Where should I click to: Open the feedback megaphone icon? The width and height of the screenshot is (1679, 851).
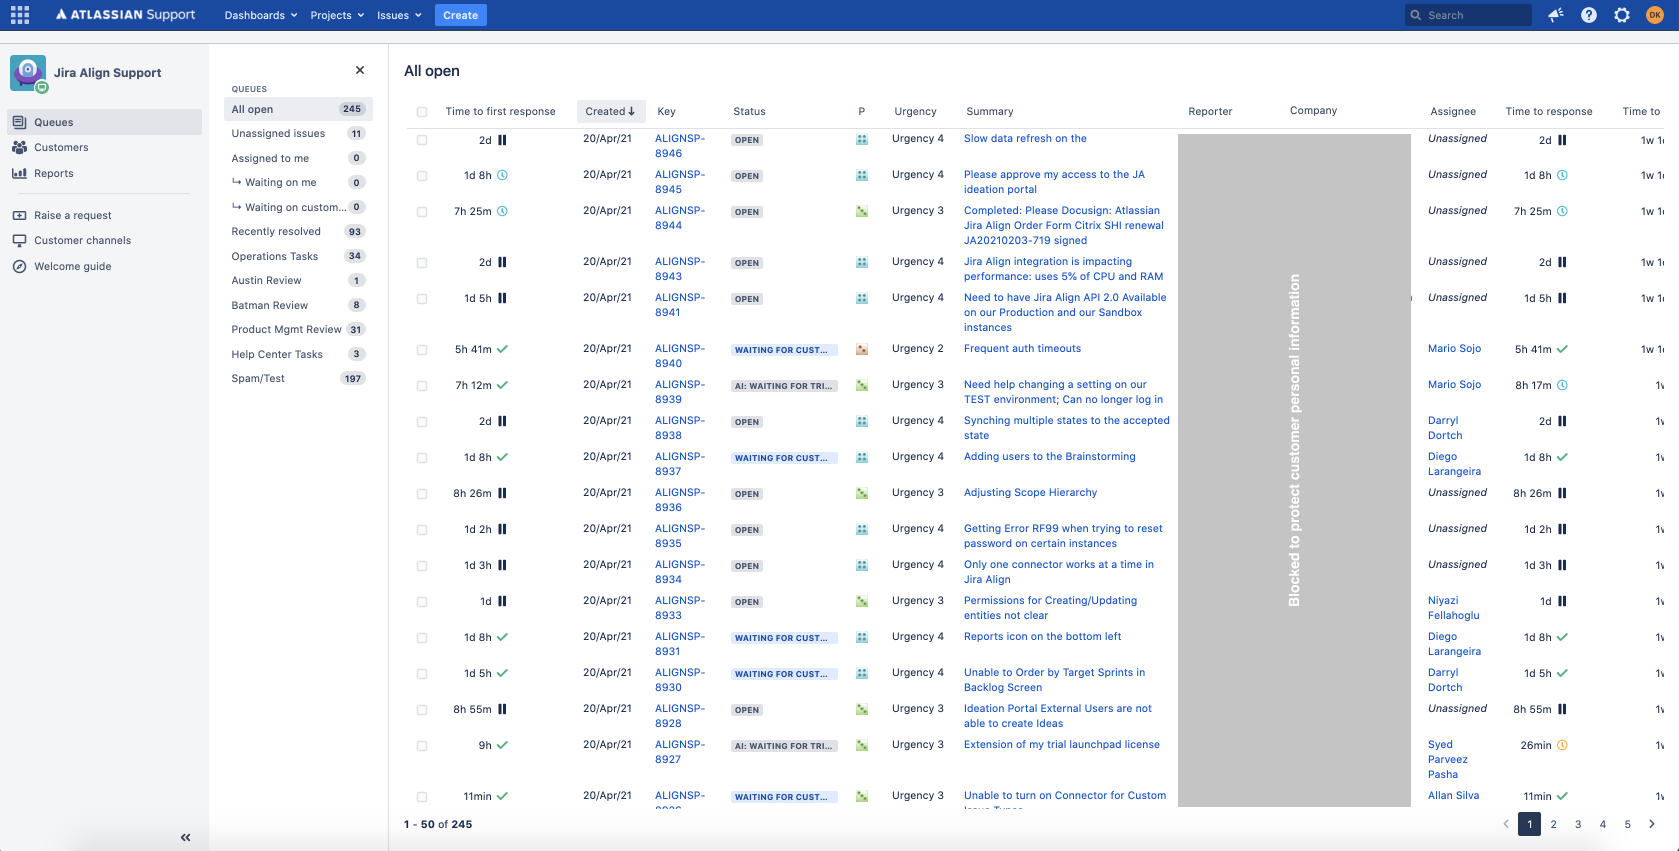click(x=1556, y=15)
